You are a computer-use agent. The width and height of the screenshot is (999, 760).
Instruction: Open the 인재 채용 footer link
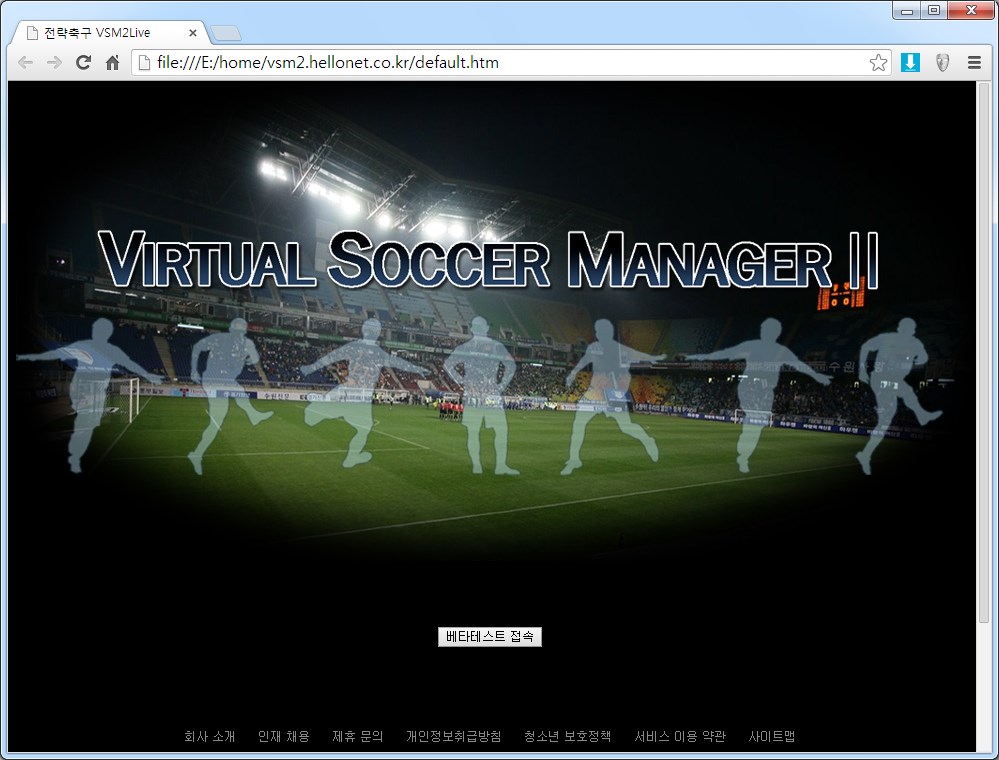pyautogui.click(x=283, y=737)
